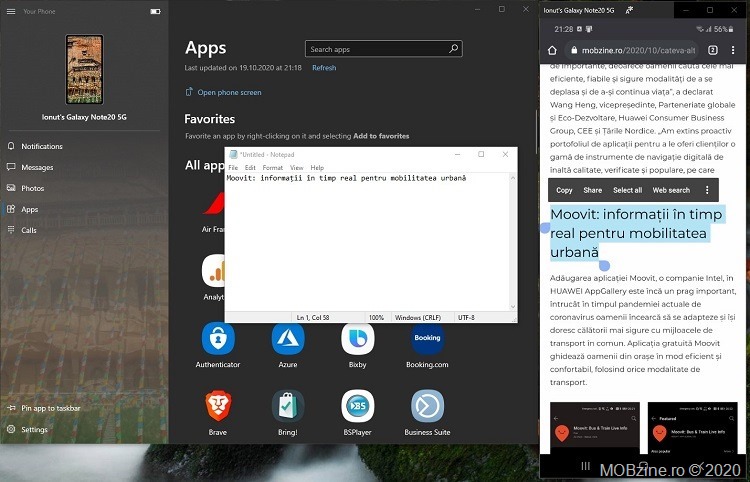Minimize the Notepad window
Viewport: 750px width, 482px height.
457,154
